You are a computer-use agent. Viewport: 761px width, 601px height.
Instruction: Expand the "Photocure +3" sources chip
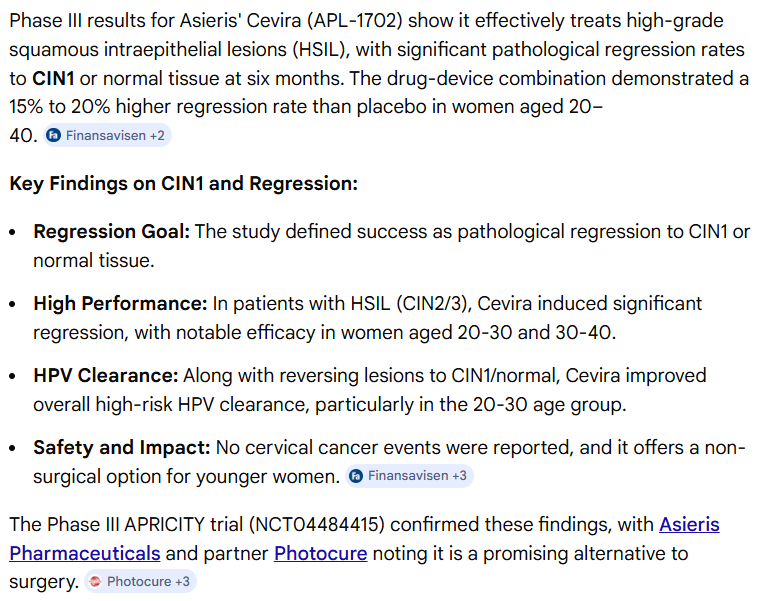pyautogui.click(x=148, y=581)
